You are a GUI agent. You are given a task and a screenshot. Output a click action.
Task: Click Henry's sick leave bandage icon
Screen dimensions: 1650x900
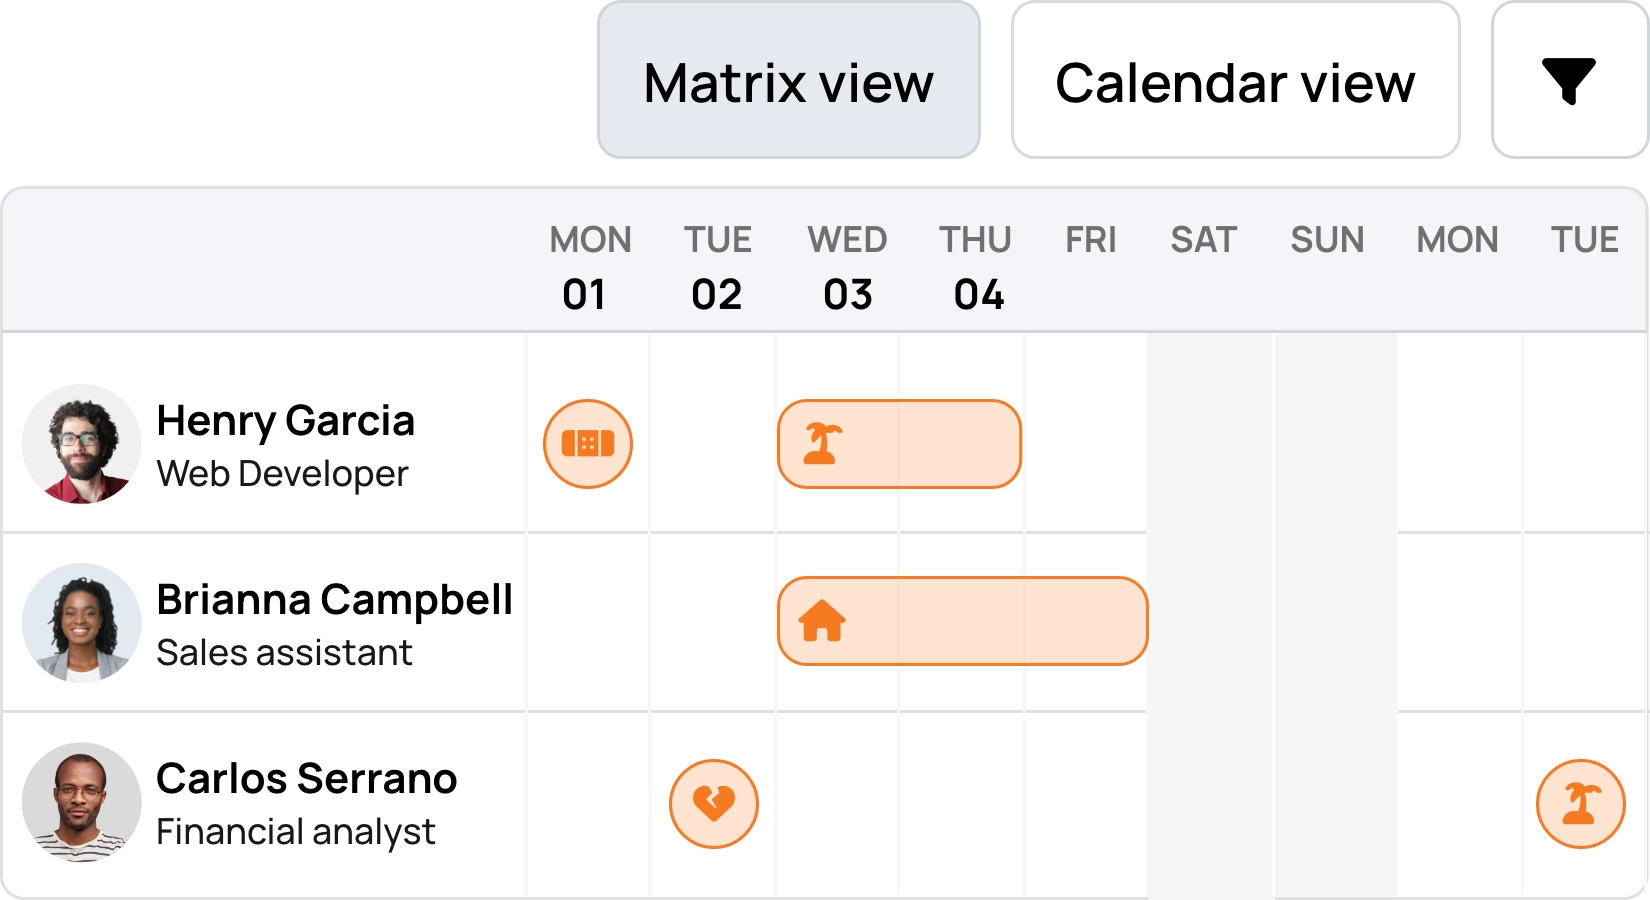pos(588,443)
